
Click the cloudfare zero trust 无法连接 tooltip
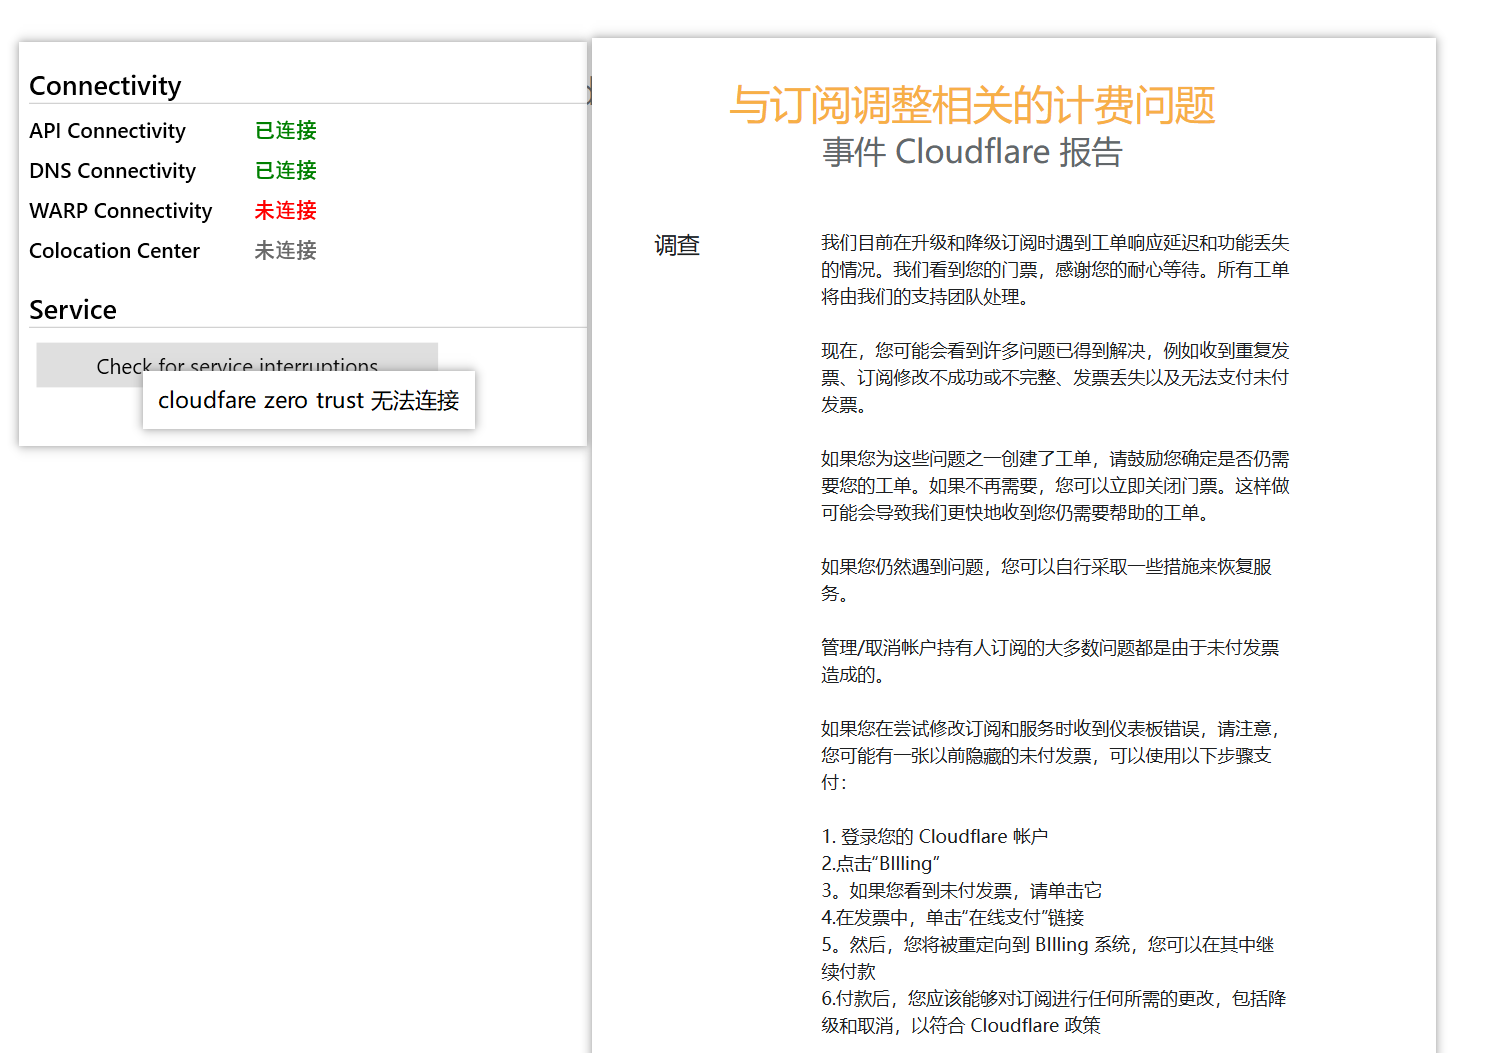(x=309, y=400)
